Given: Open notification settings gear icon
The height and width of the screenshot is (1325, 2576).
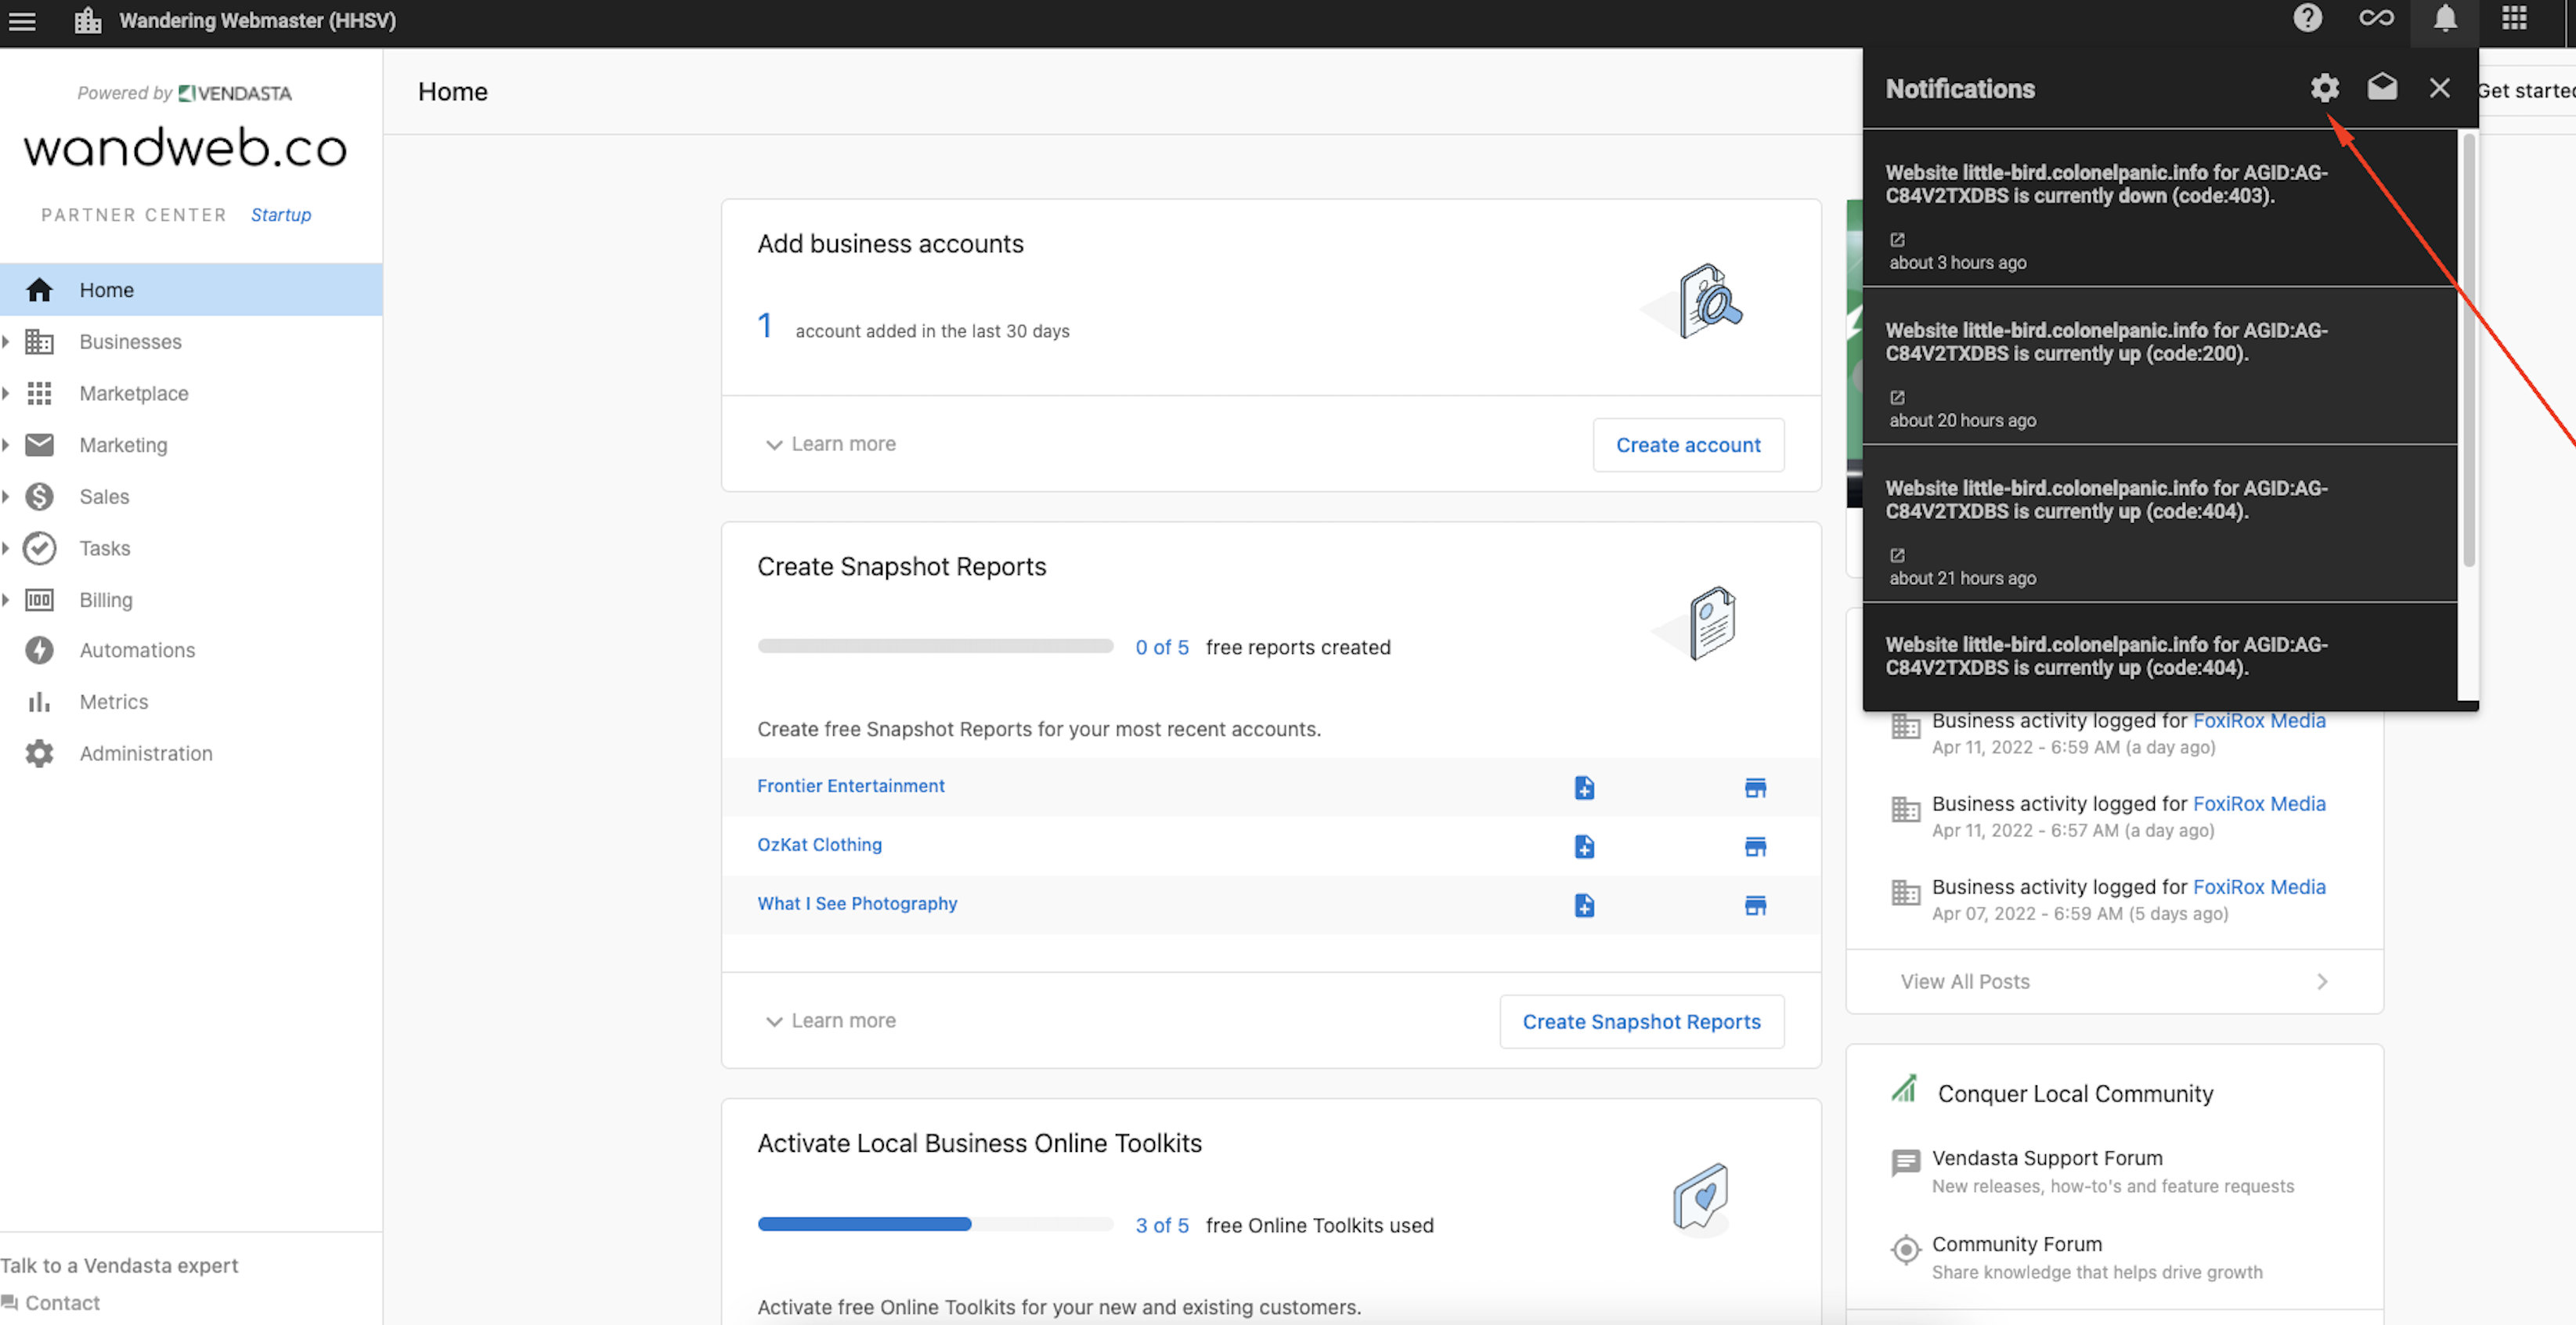Looking at the screenshot, I should pyautogui.click(x=2323, y=88).
